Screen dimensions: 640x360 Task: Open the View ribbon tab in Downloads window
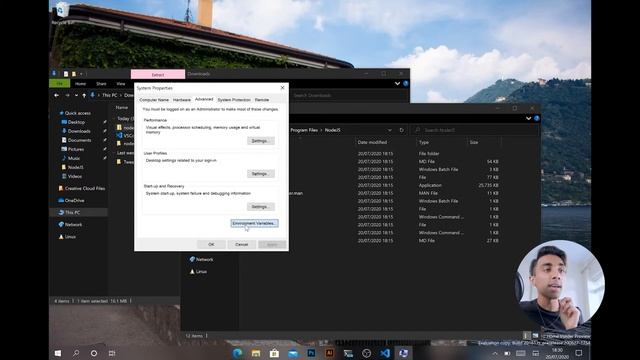tap(121, 84)
